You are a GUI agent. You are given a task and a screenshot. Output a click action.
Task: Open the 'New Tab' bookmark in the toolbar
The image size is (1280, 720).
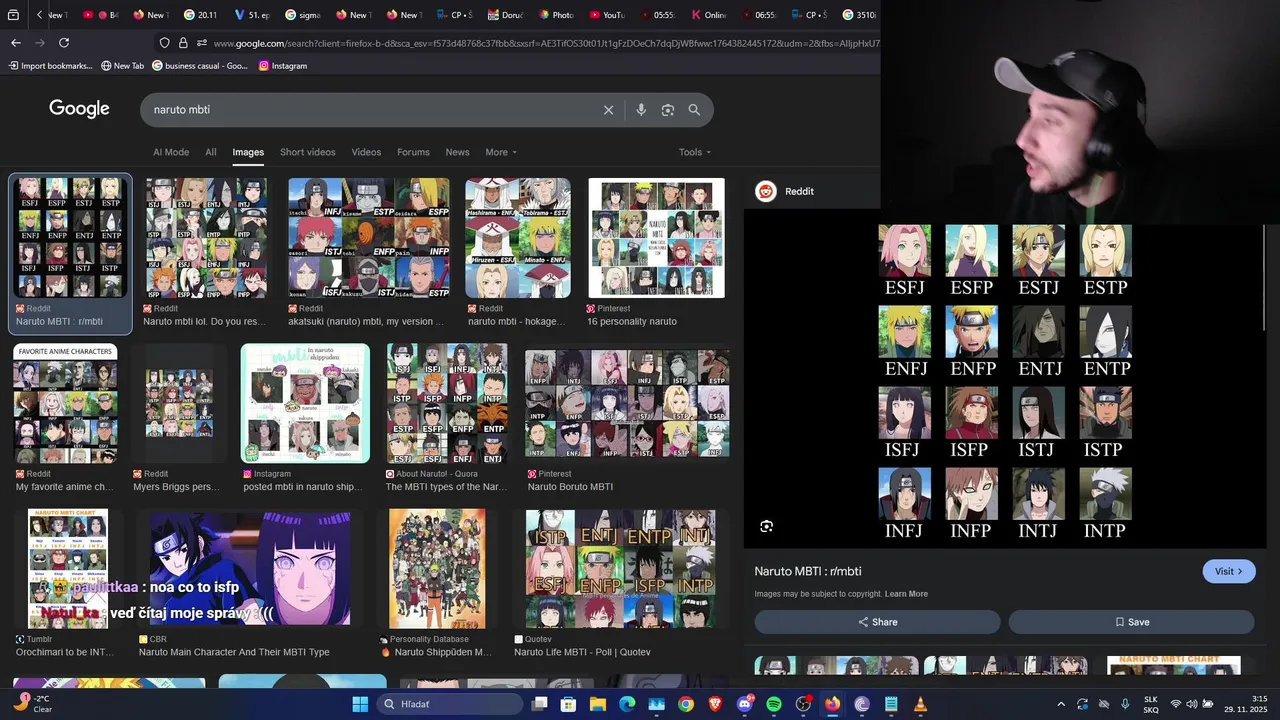[x=122, y=66]
